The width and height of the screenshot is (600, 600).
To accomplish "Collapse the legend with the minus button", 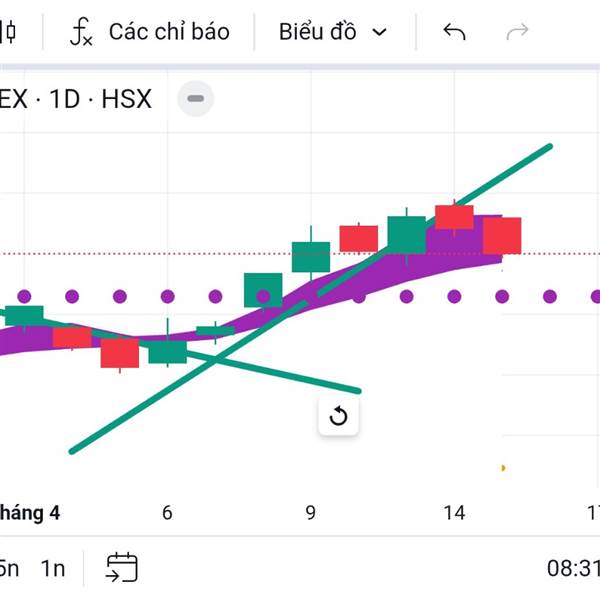I will (x=196, y=99).
